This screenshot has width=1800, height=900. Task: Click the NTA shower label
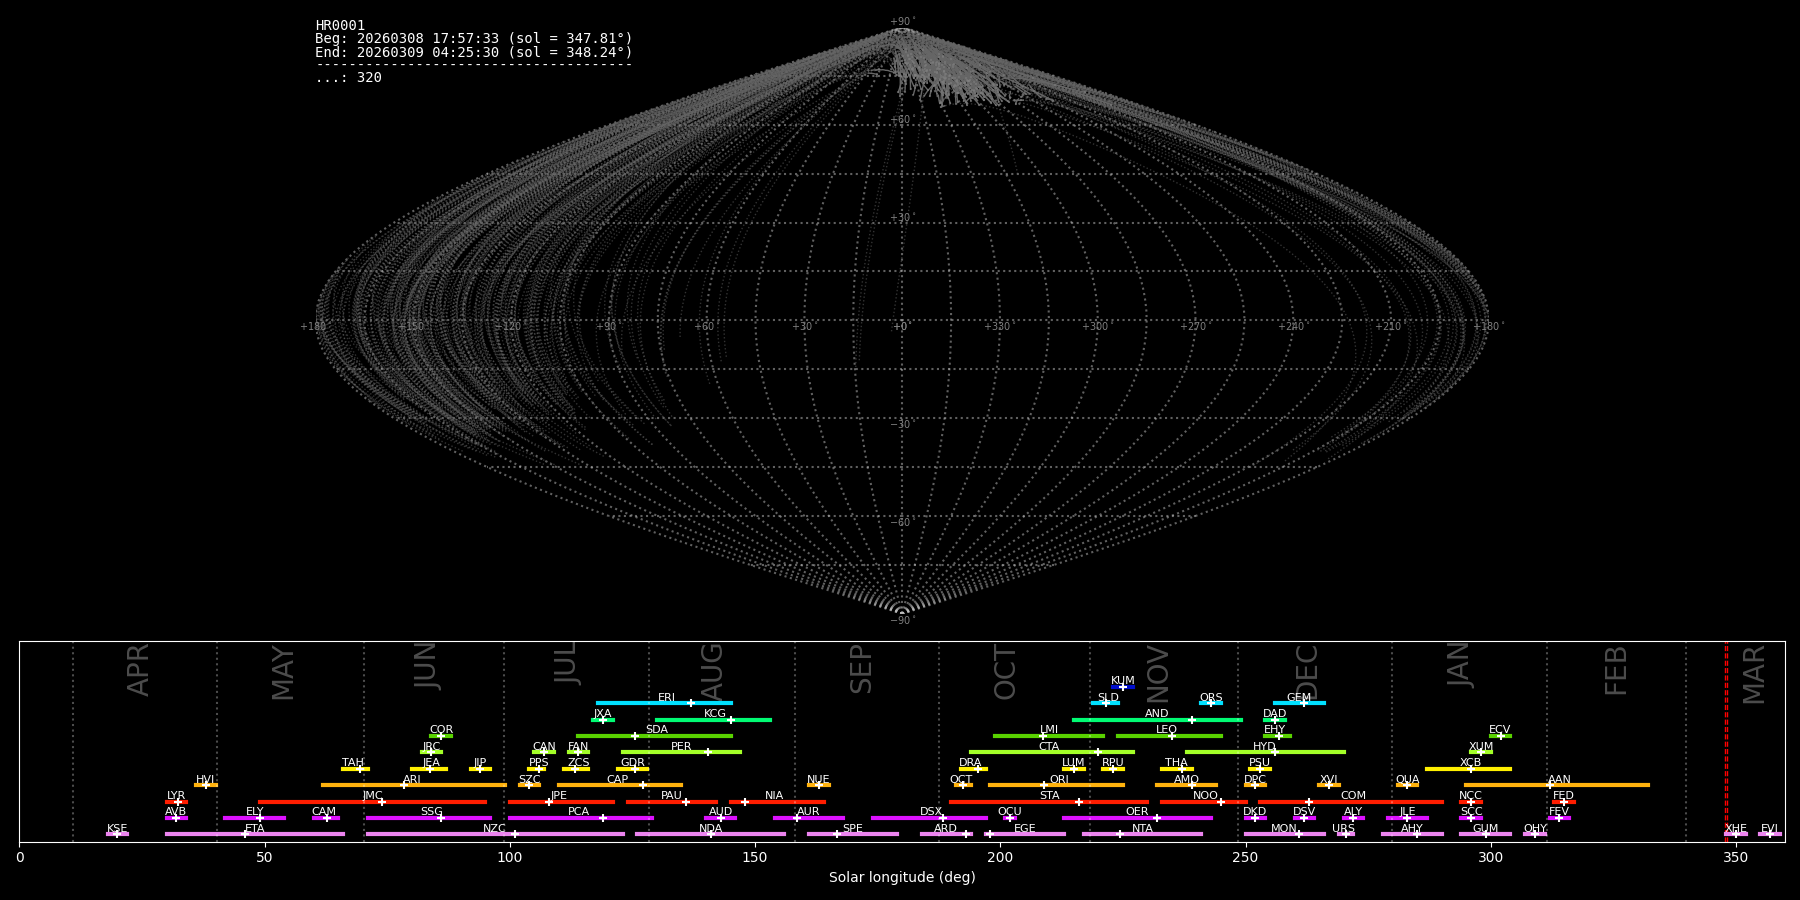[x=1142, y=829]
